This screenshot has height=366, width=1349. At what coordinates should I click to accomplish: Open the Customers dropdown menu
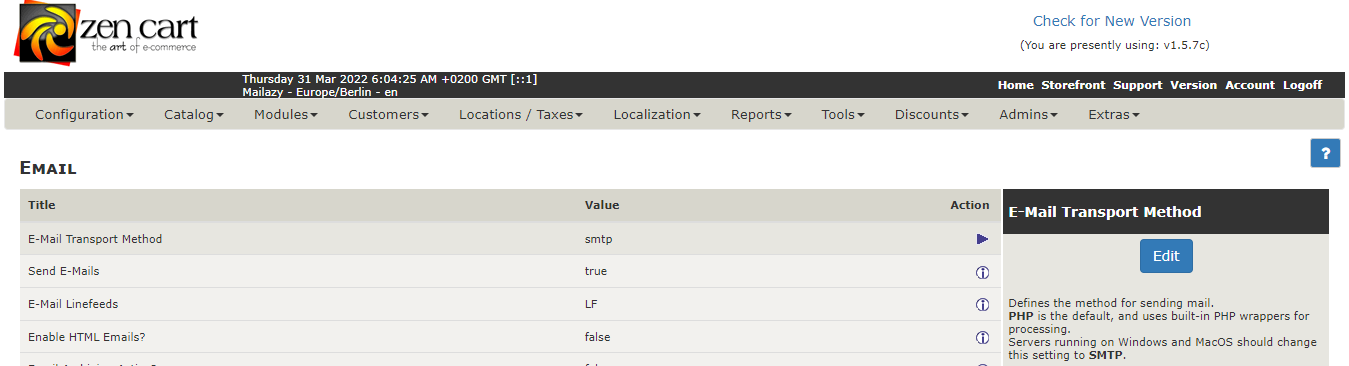coord(388,115)
